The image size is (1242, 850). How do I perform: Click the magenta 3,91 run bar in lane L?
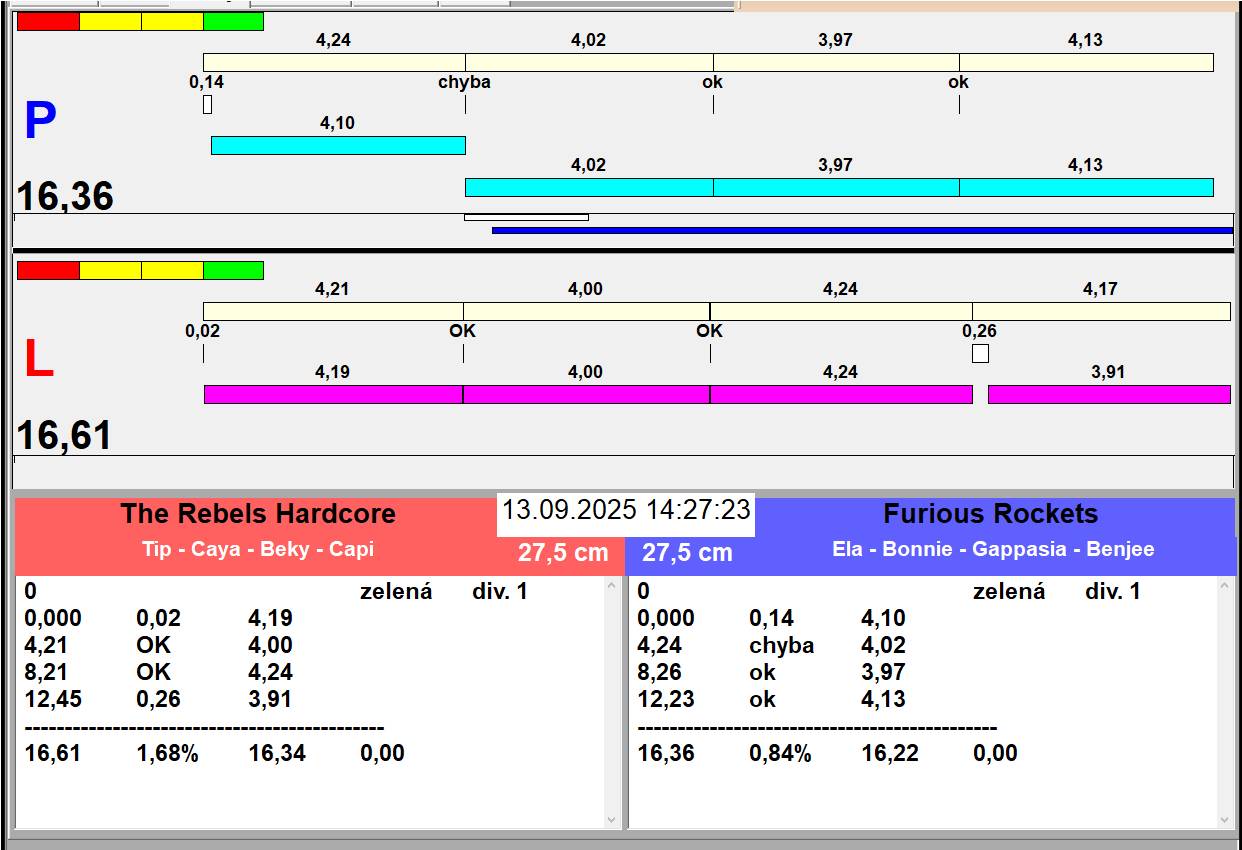coord(1108,394)
